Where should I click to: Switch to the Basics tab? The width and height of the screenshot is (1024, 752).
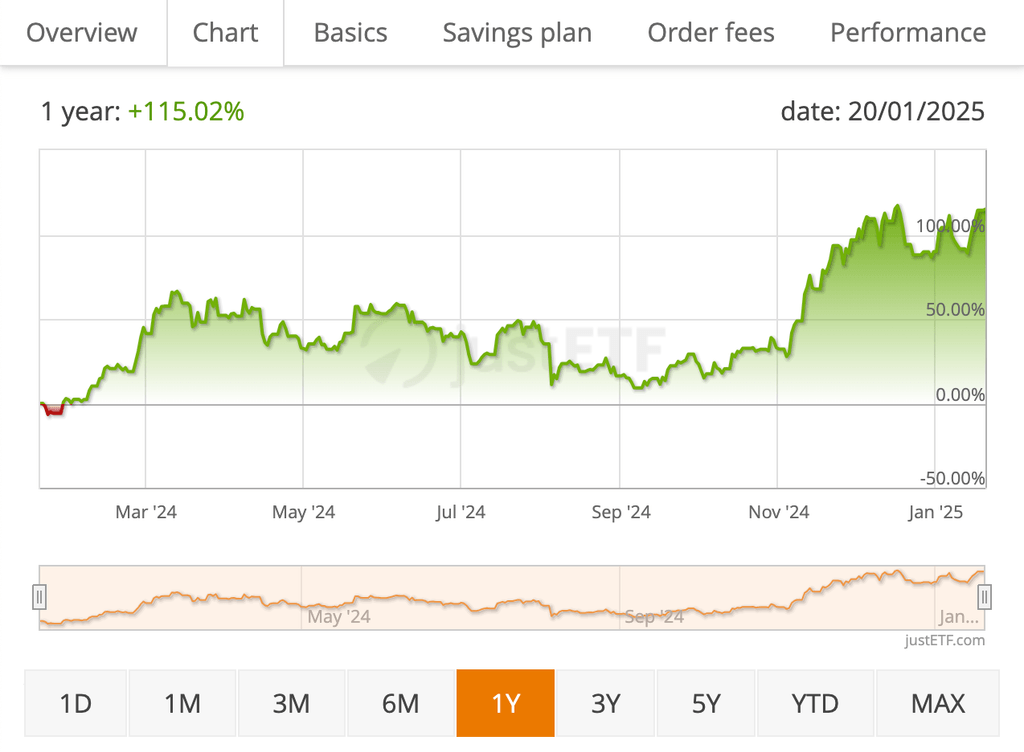(350, 33)
